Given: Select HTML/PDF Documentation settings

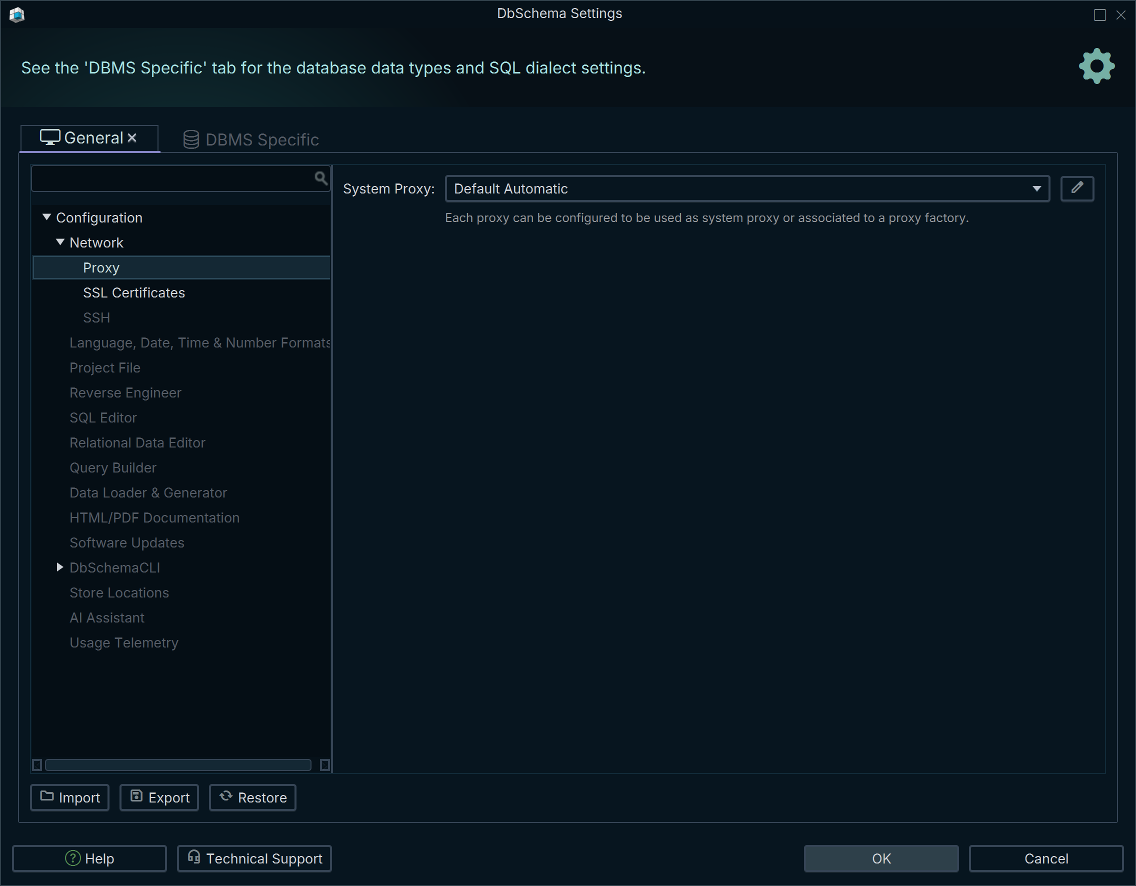Looking at the screenshot, I should coord(154,517).
